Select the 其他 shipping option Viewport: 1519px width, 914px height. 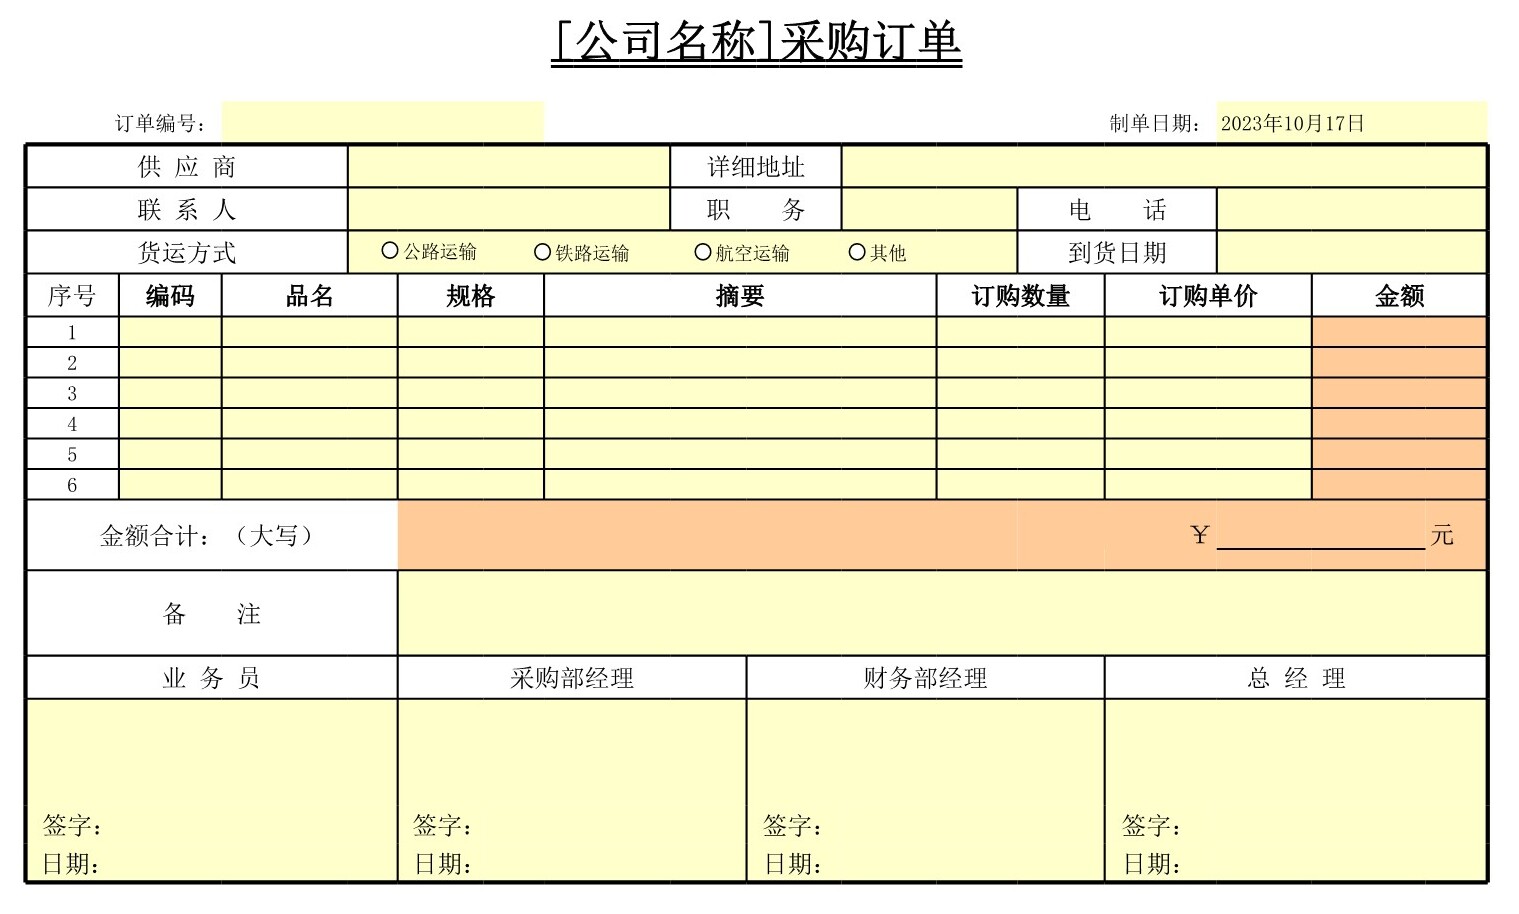pos(857,253)
